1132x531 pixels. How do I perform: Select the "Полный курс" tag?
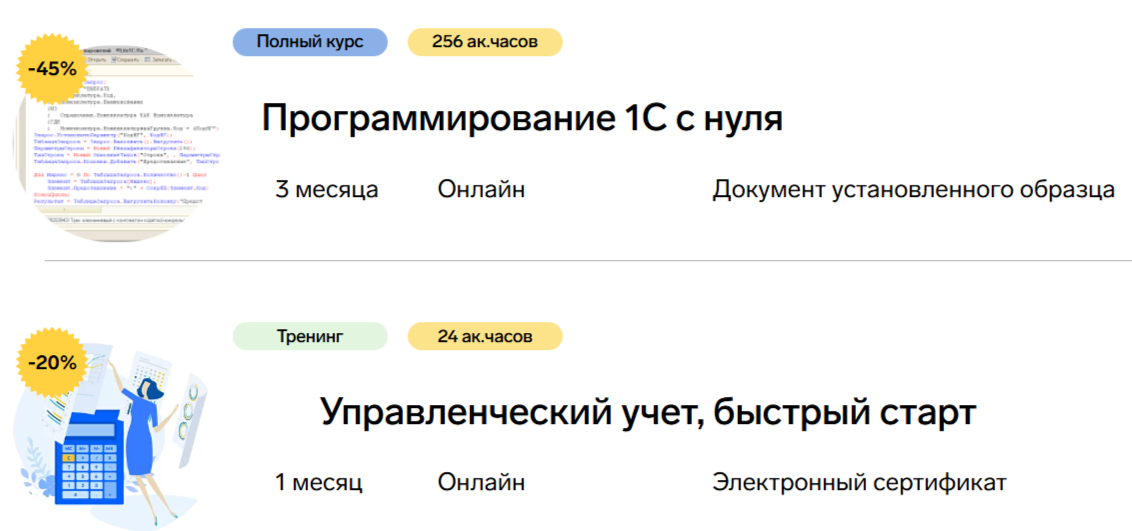coord(309,42)
